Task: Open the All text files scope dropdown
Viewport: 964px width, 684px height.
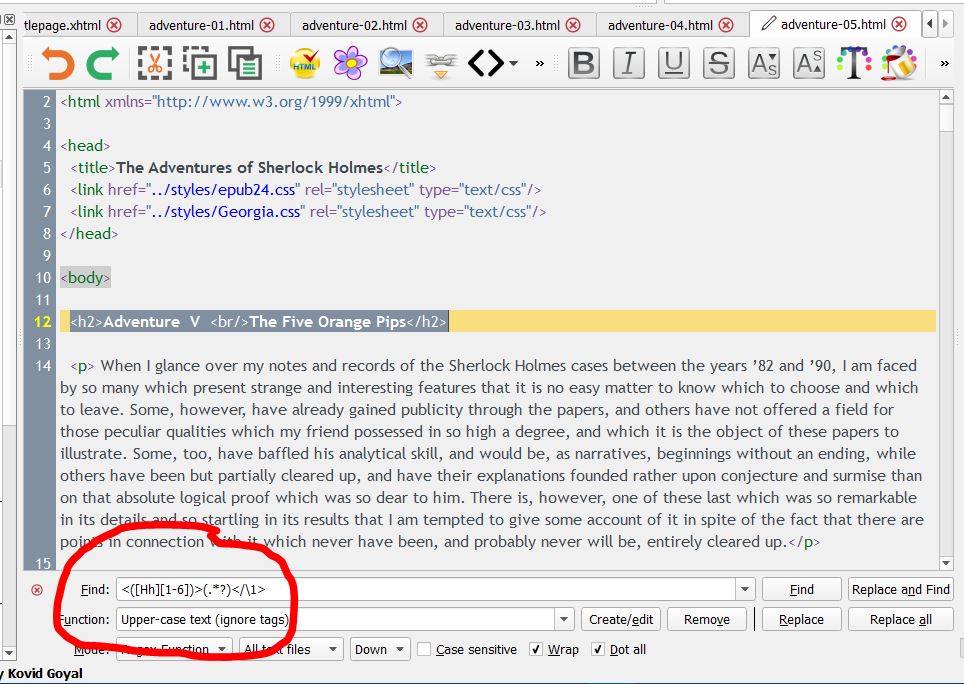Action: [x=291, y=649]
